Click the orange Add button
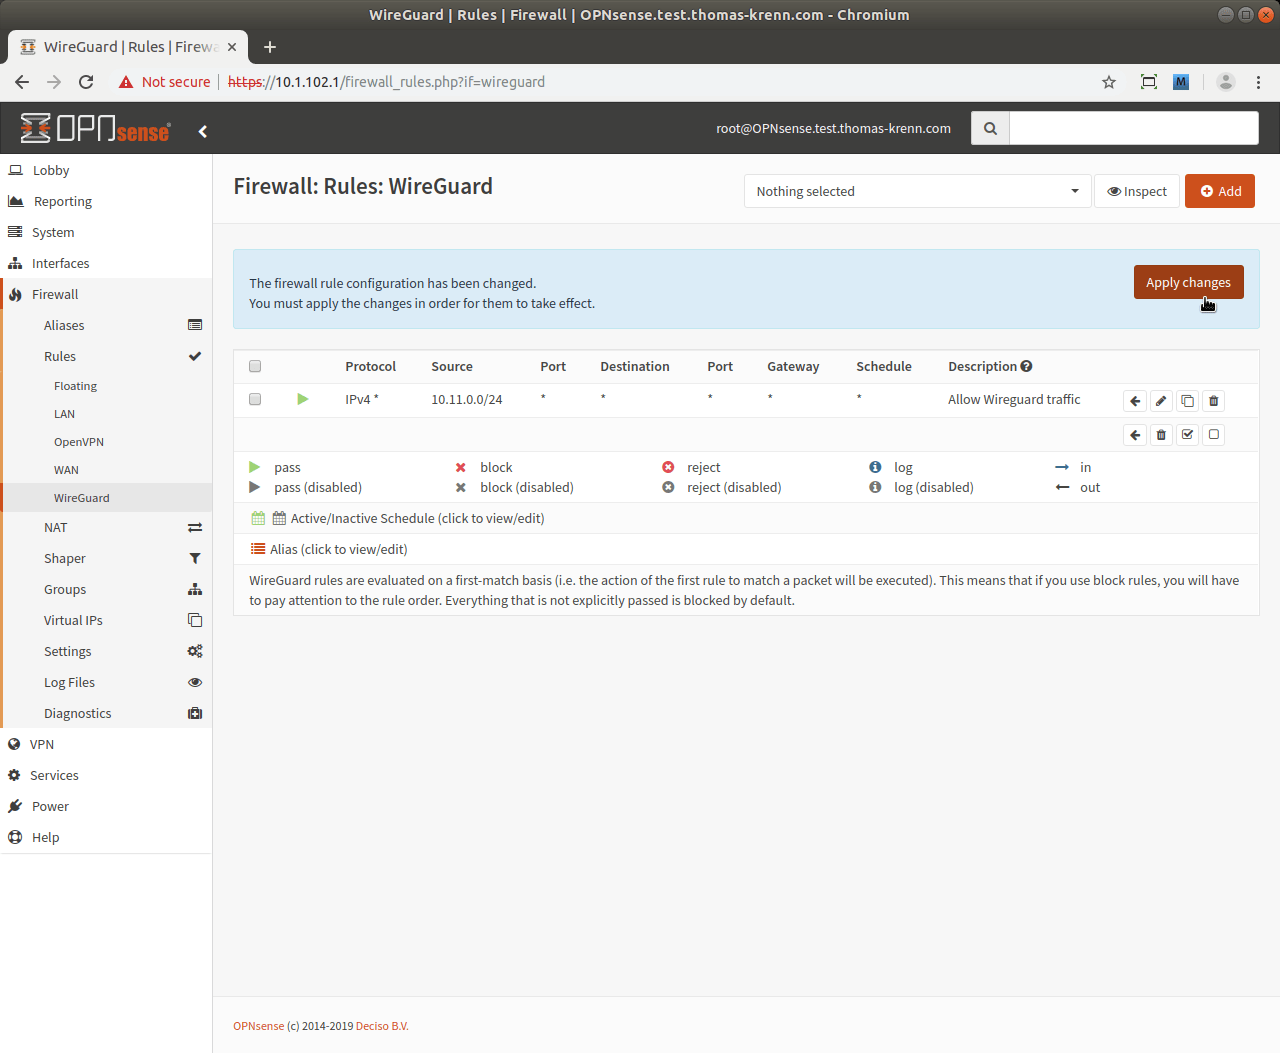The image size is (1280, 1053). point(1219,191)
